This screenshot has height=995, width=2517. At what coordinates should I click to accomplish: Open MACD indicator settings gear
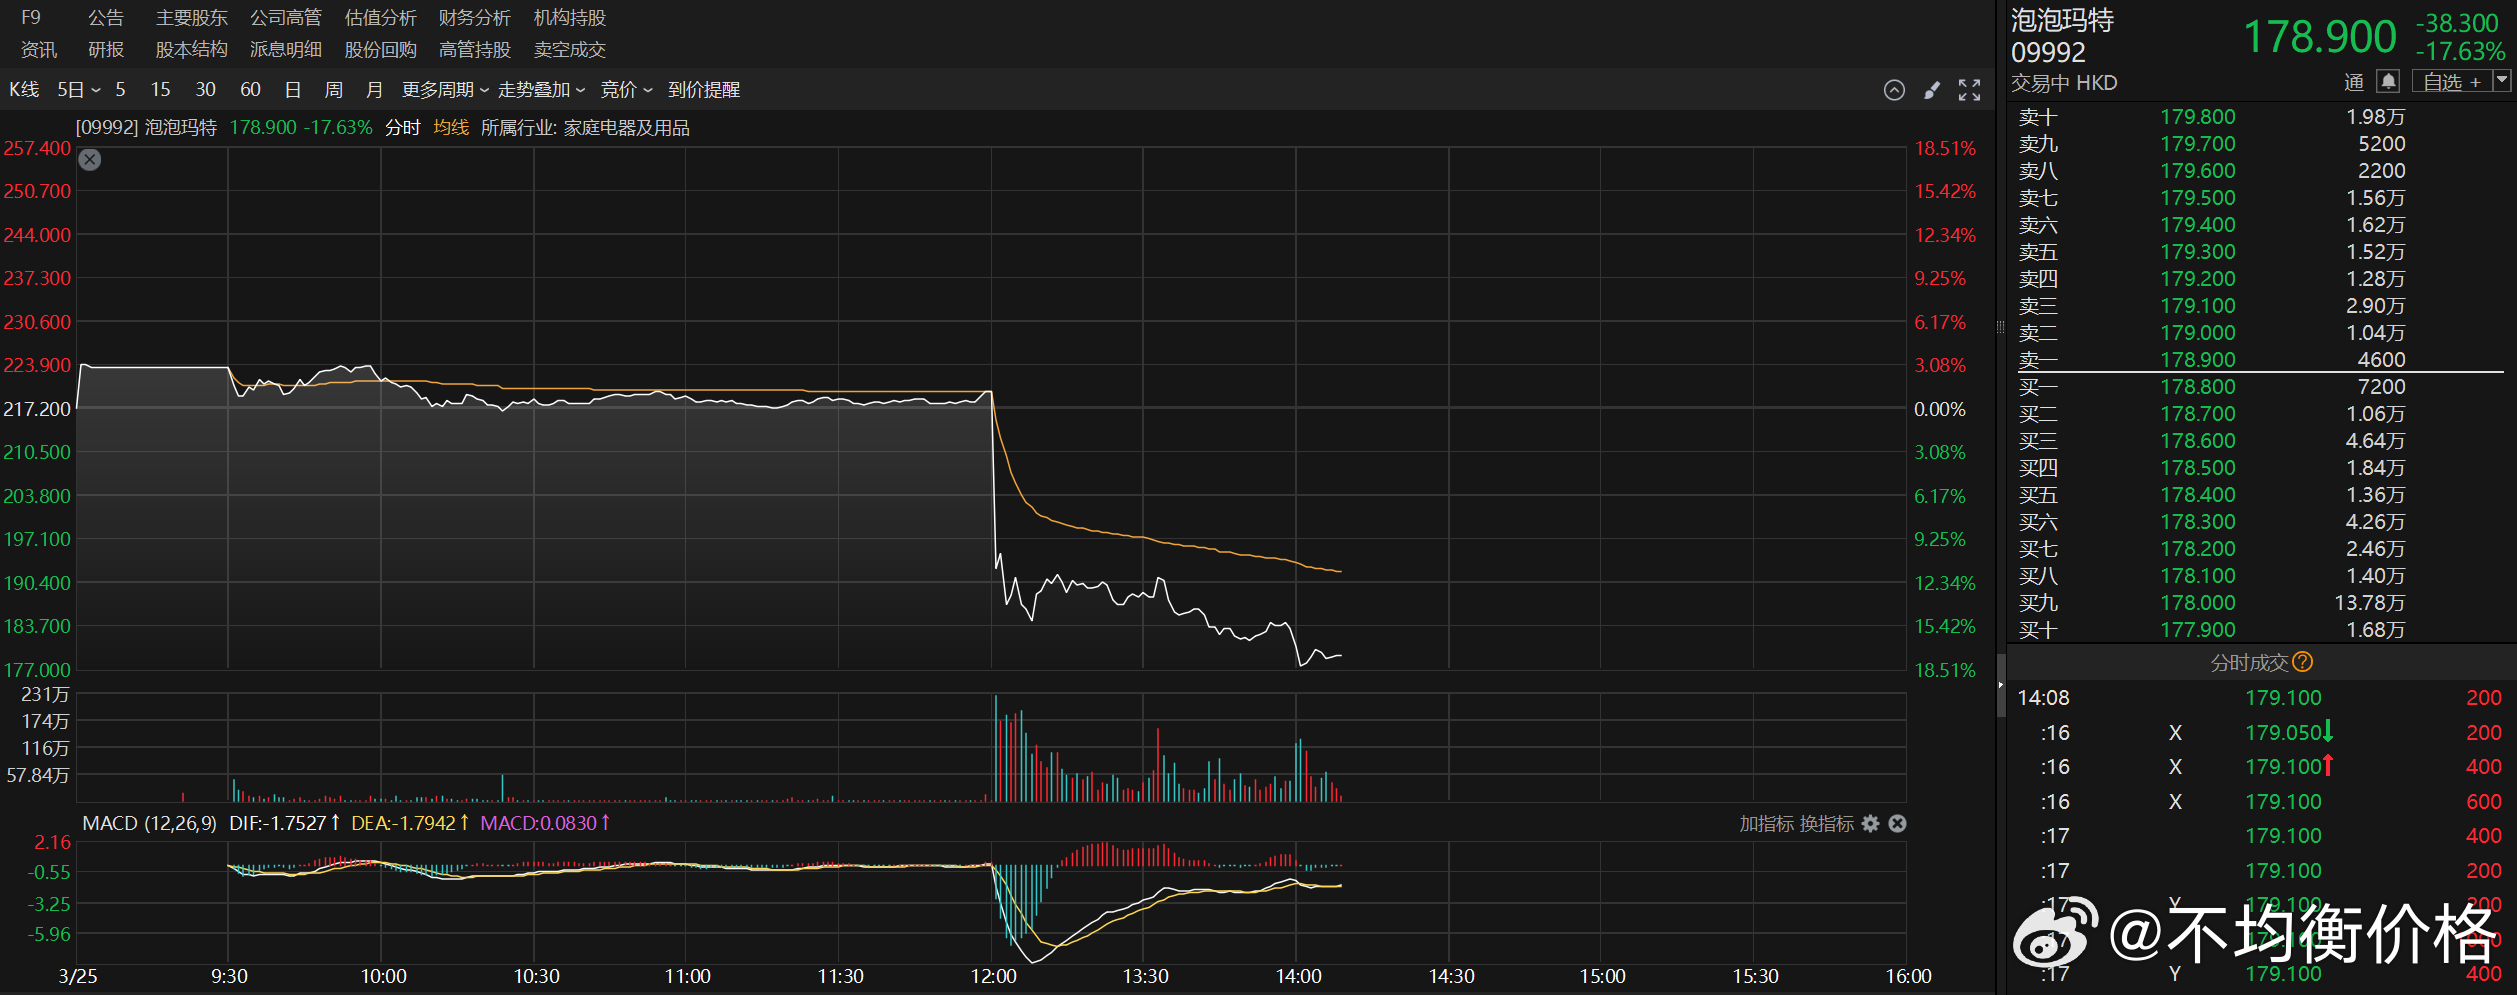point(1870,823)
